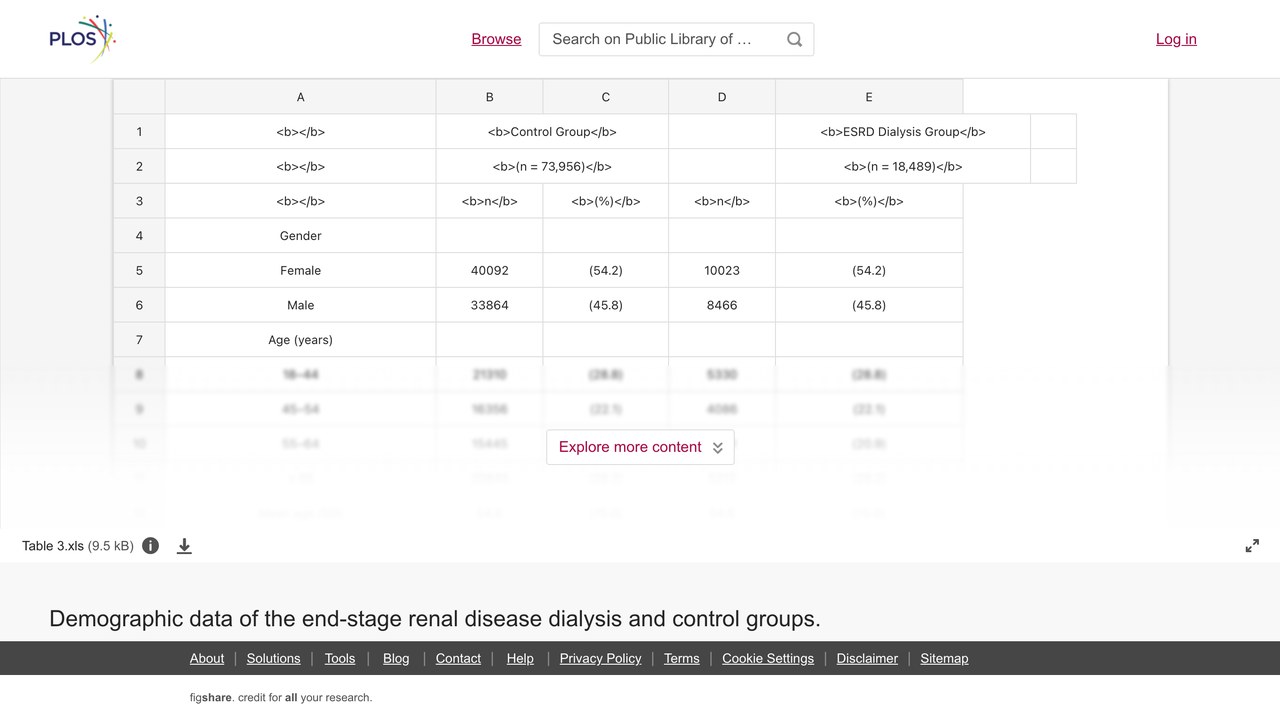
Task: Open the Privacy Policy link
Action: (x=600, y=658)
